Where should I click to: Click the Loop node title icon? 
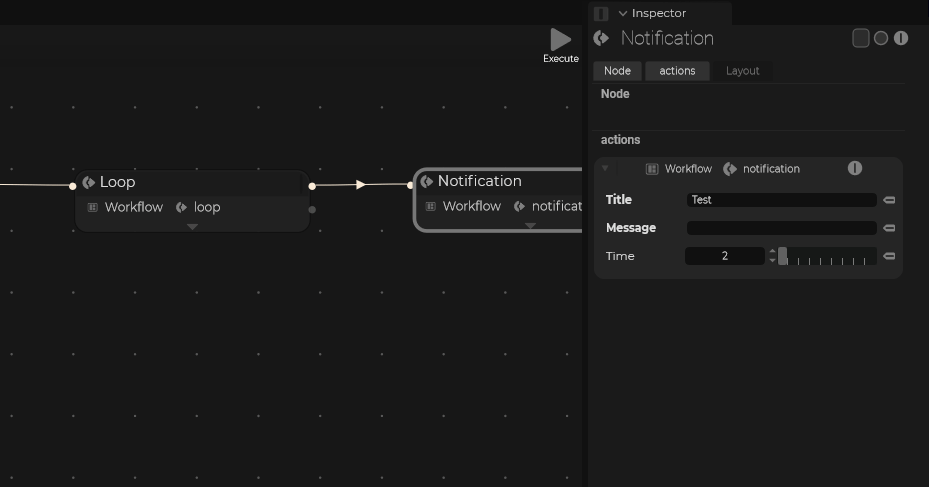coord(89,182)
